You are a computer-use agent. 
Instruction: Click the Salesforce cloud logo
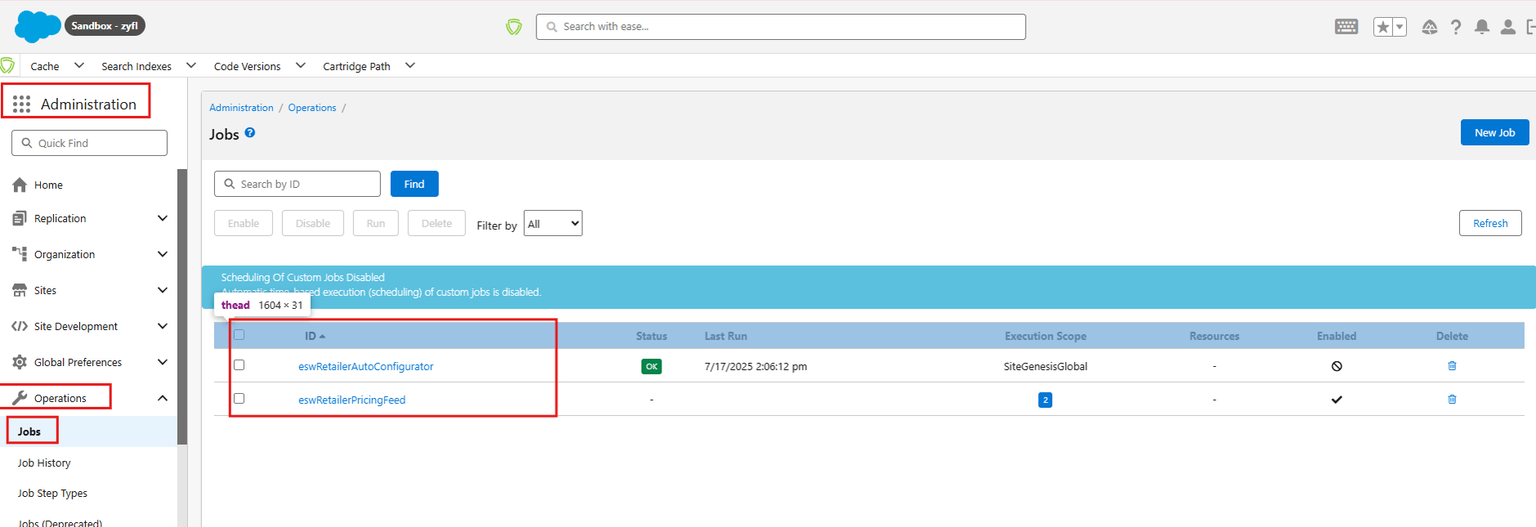pos(38,26)
